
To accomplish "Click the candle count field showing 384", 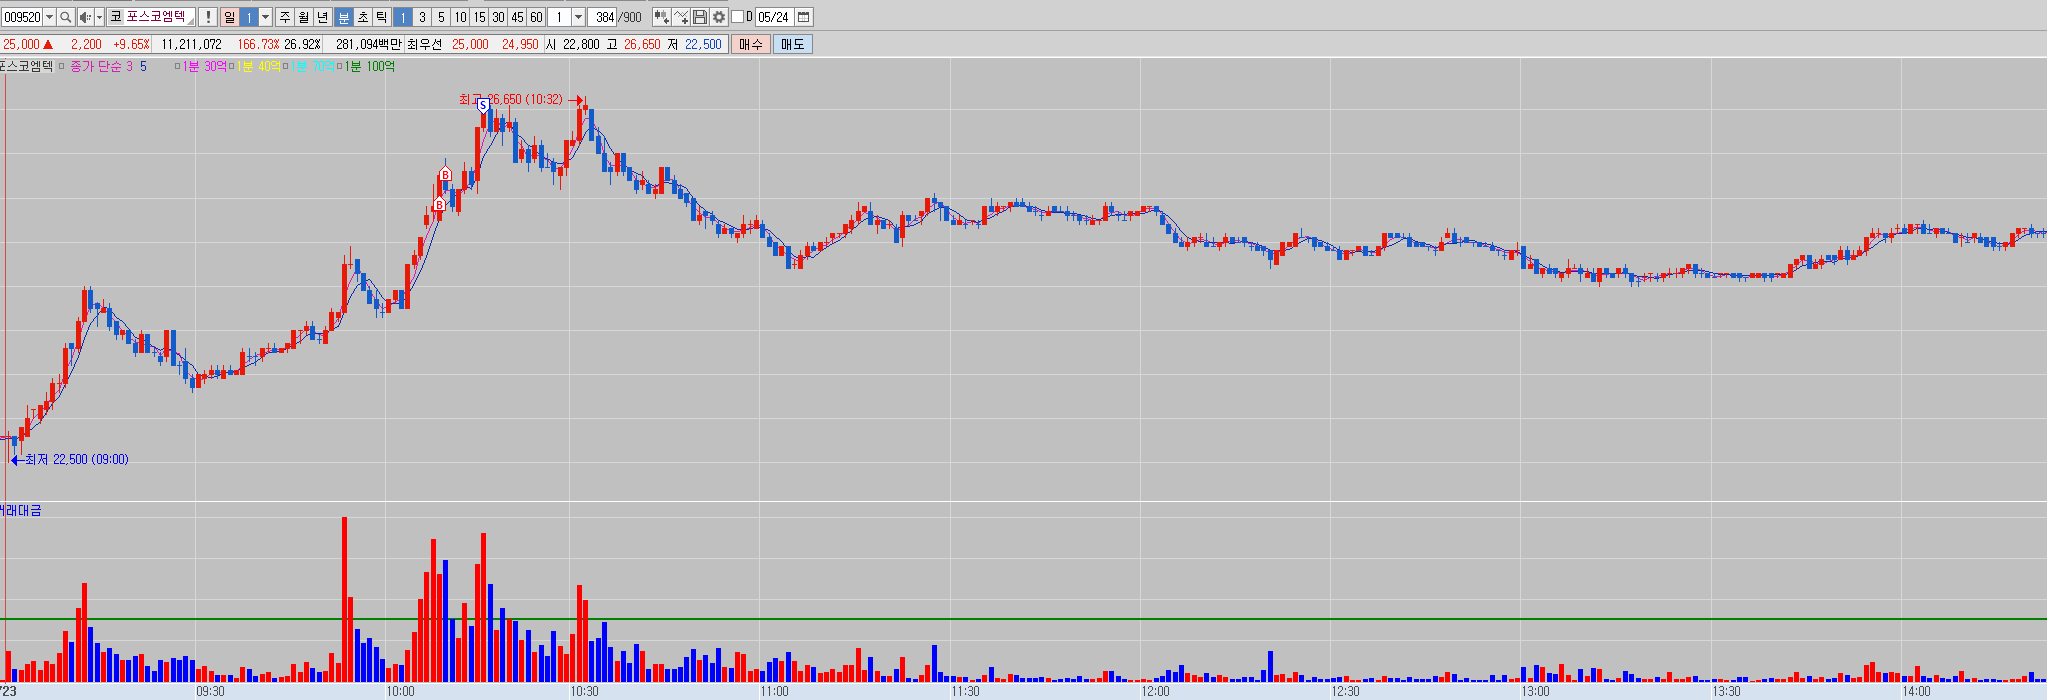I will click(x=604, y=17).
